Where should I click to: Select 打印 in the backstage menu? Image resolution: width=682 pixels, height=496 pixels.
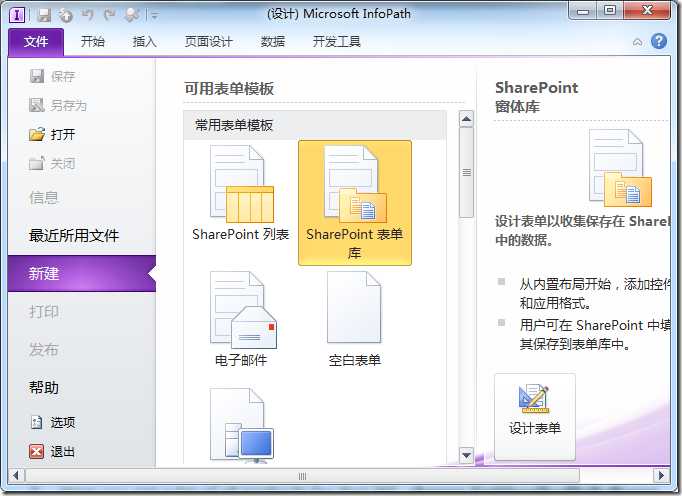[x=43, y=312]
